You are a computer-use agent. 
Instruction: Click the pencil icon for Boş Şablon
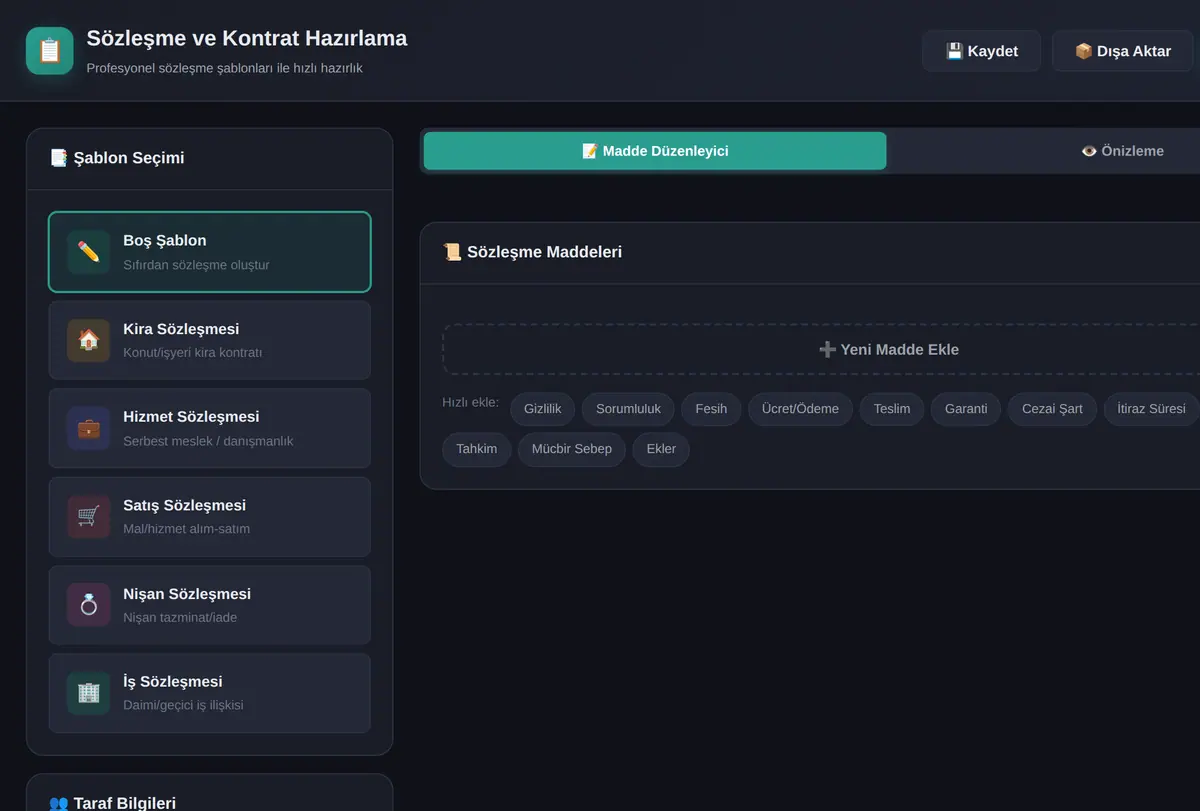pos(89,252)
